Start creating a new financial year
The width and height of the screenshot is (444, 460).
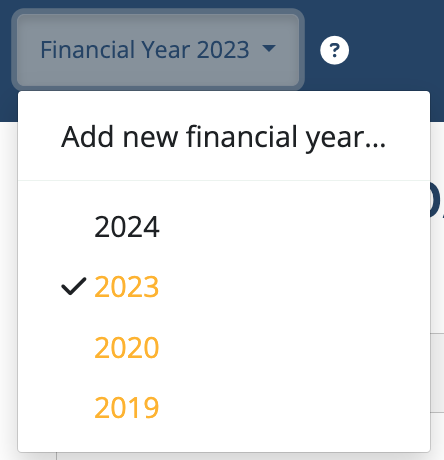click(x=224, y=137)
